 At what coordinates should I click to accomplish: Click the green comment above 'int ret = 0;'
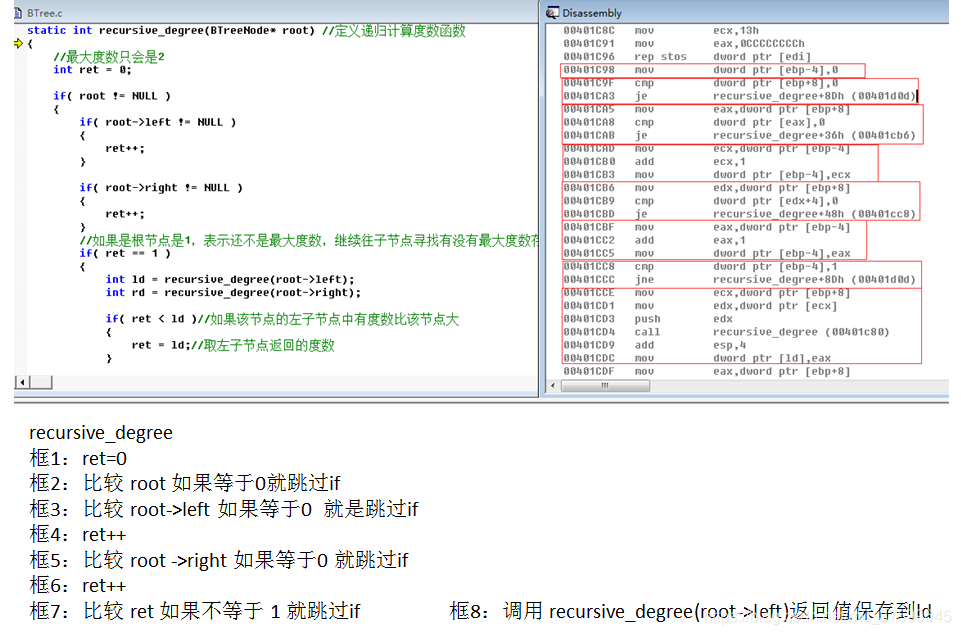108,57
